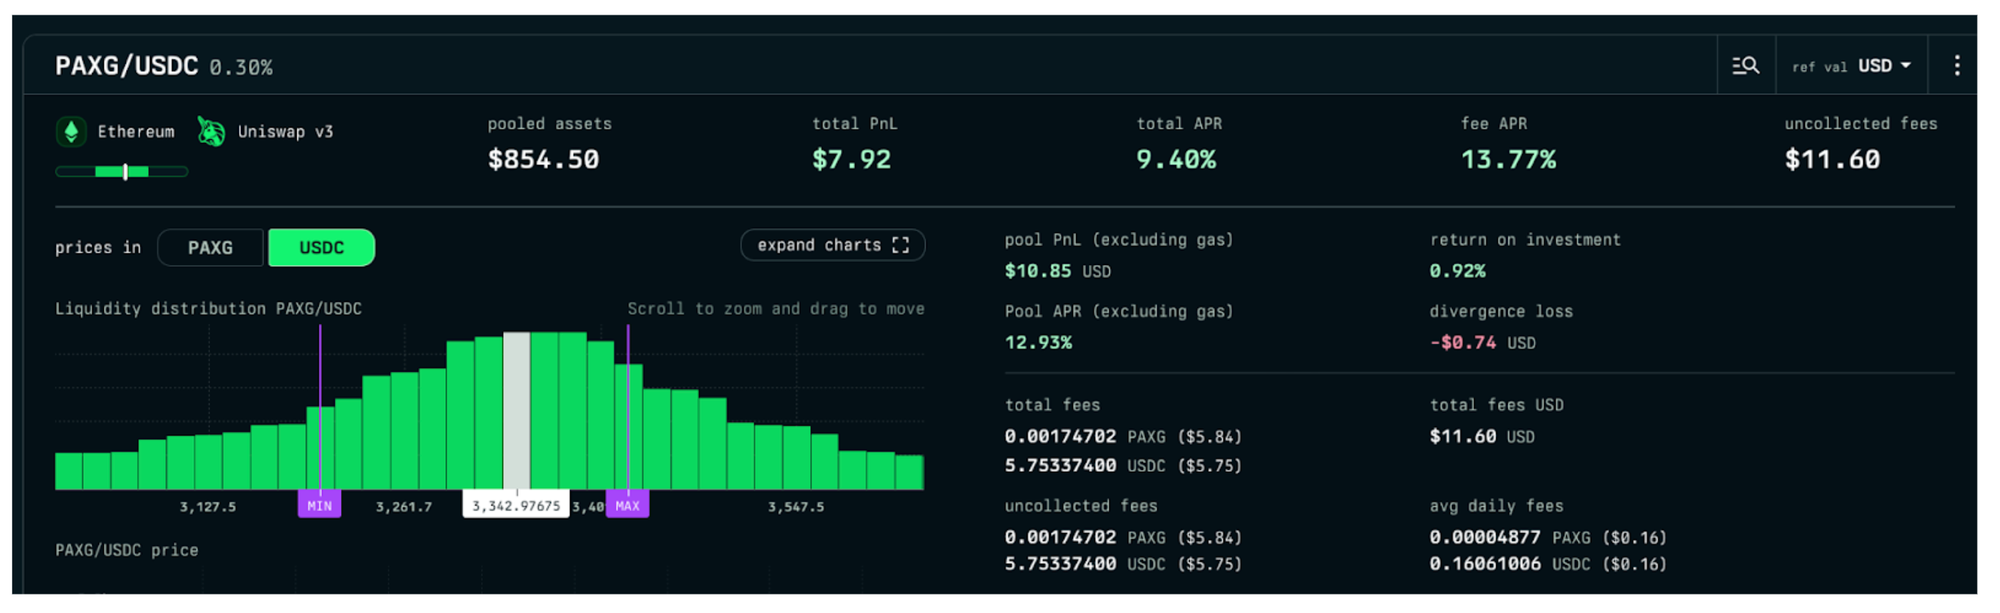2000x613 pixels.
Task: Click the Ethereum network icon
Action: click(x=71, y=132)
